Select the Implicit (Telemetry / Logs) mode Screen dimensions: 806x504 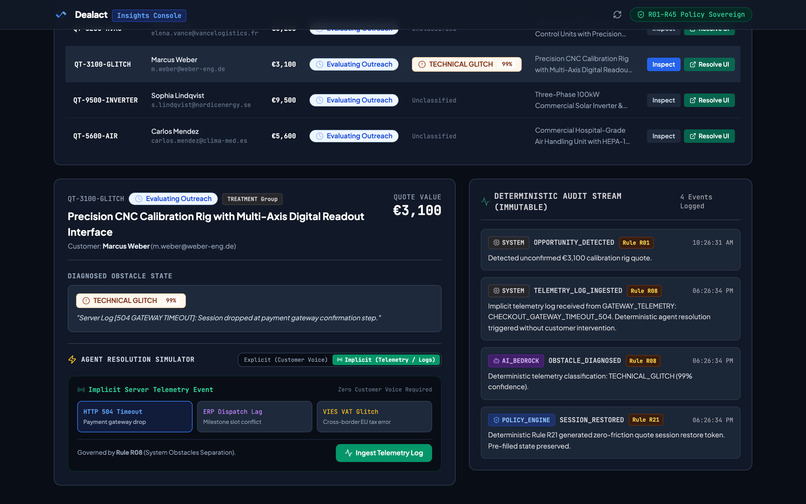point(386,360)
